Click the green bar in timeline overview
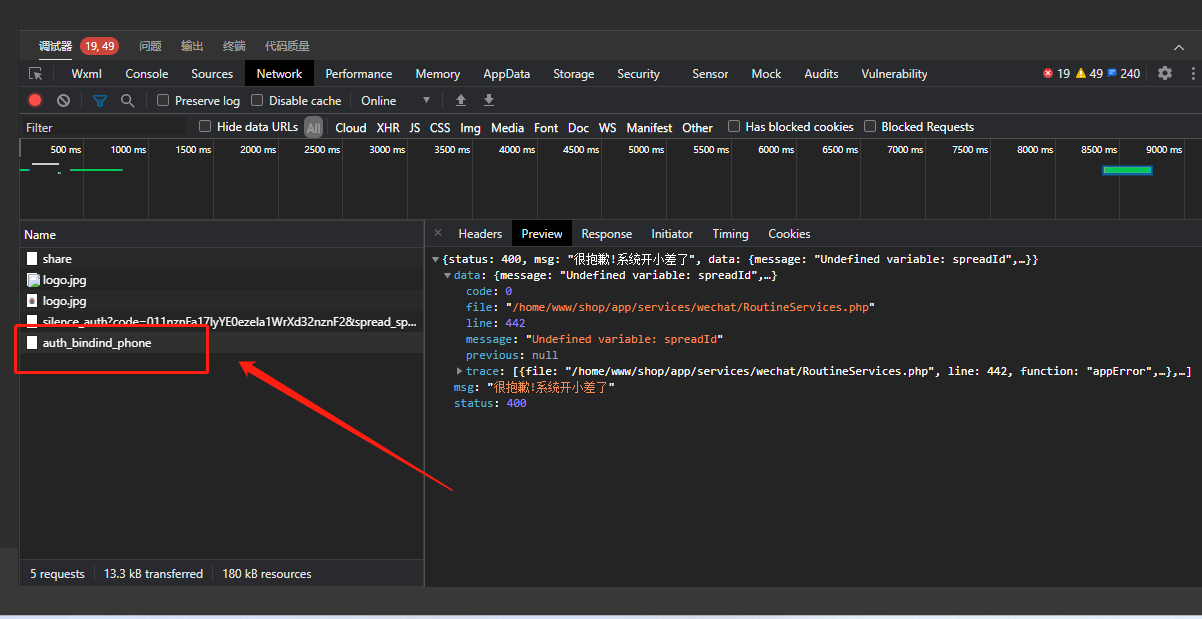The width and height of the screenshot is (1202, 619). click(1127, 170)
